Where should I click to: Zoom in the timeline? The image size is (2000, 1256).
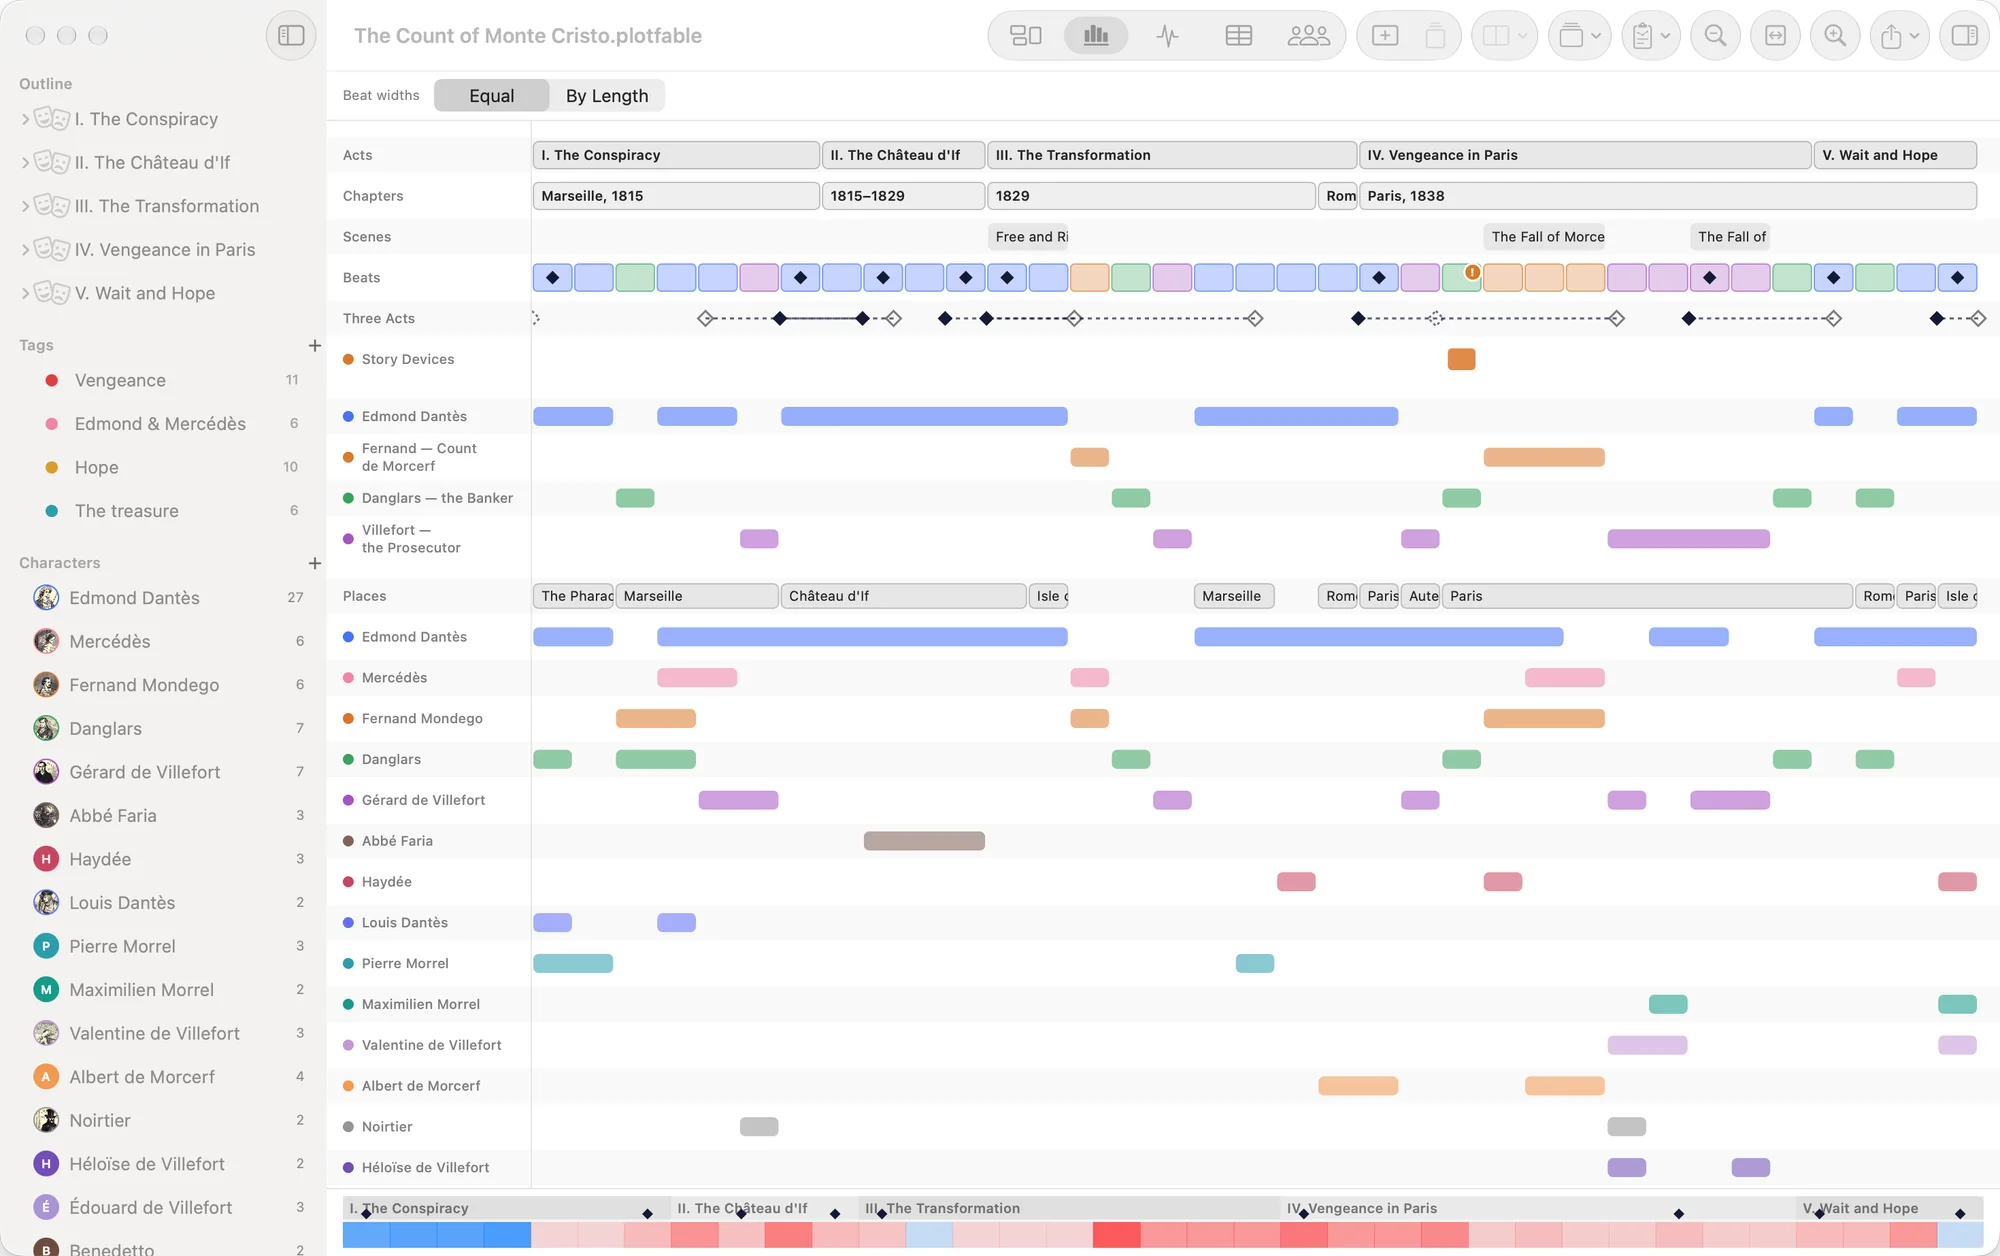coord(1835,35)
